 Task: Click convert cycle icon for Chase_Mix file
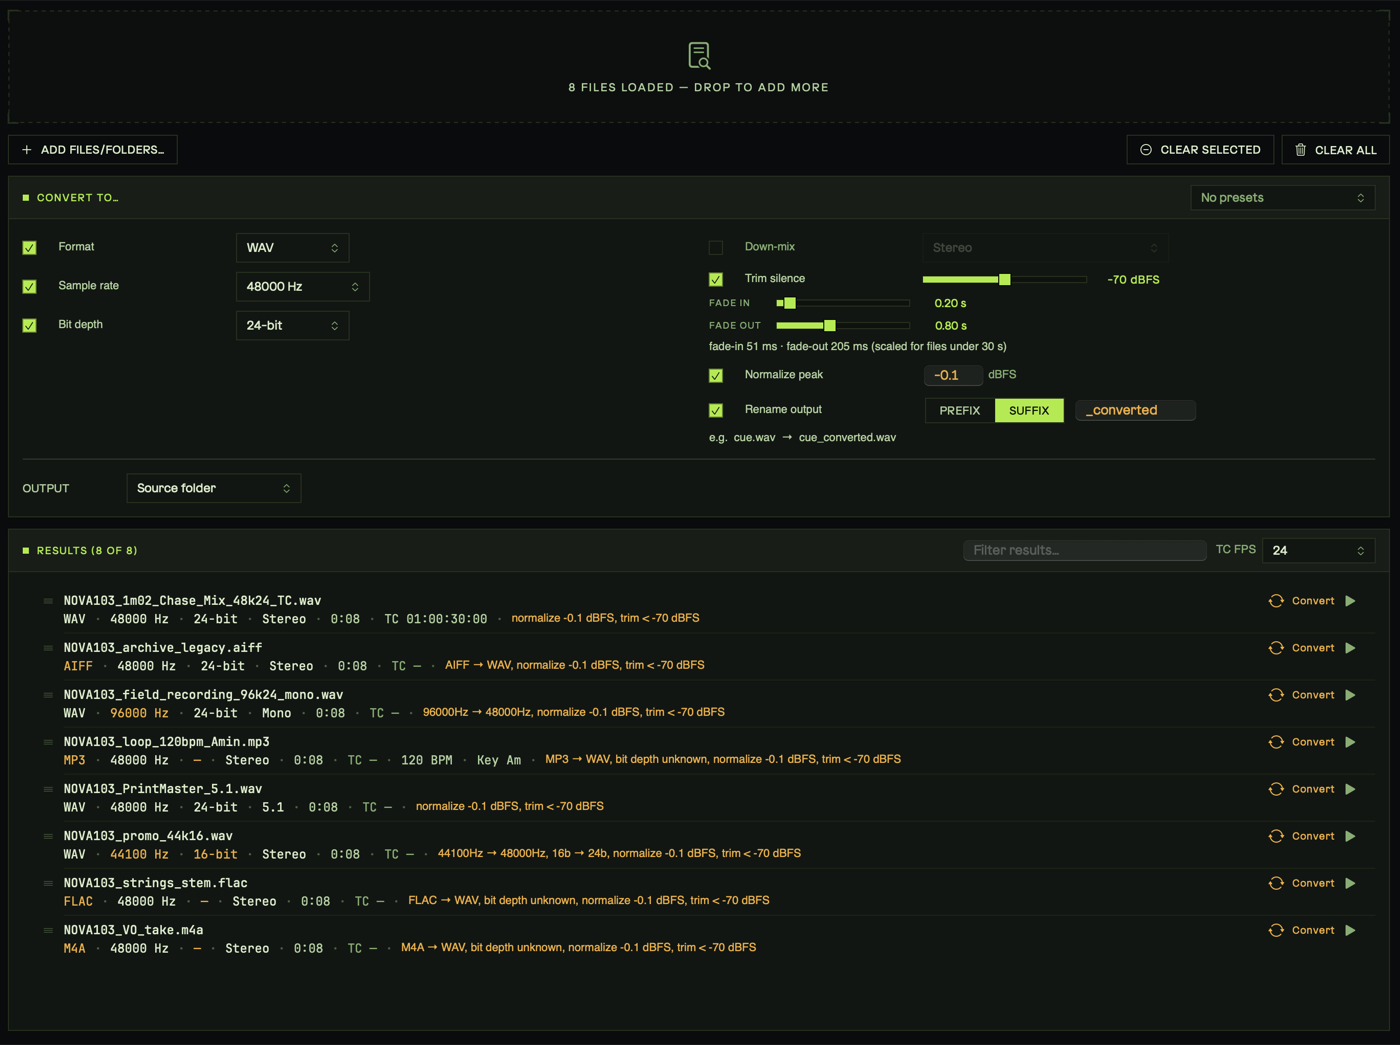1276,601
